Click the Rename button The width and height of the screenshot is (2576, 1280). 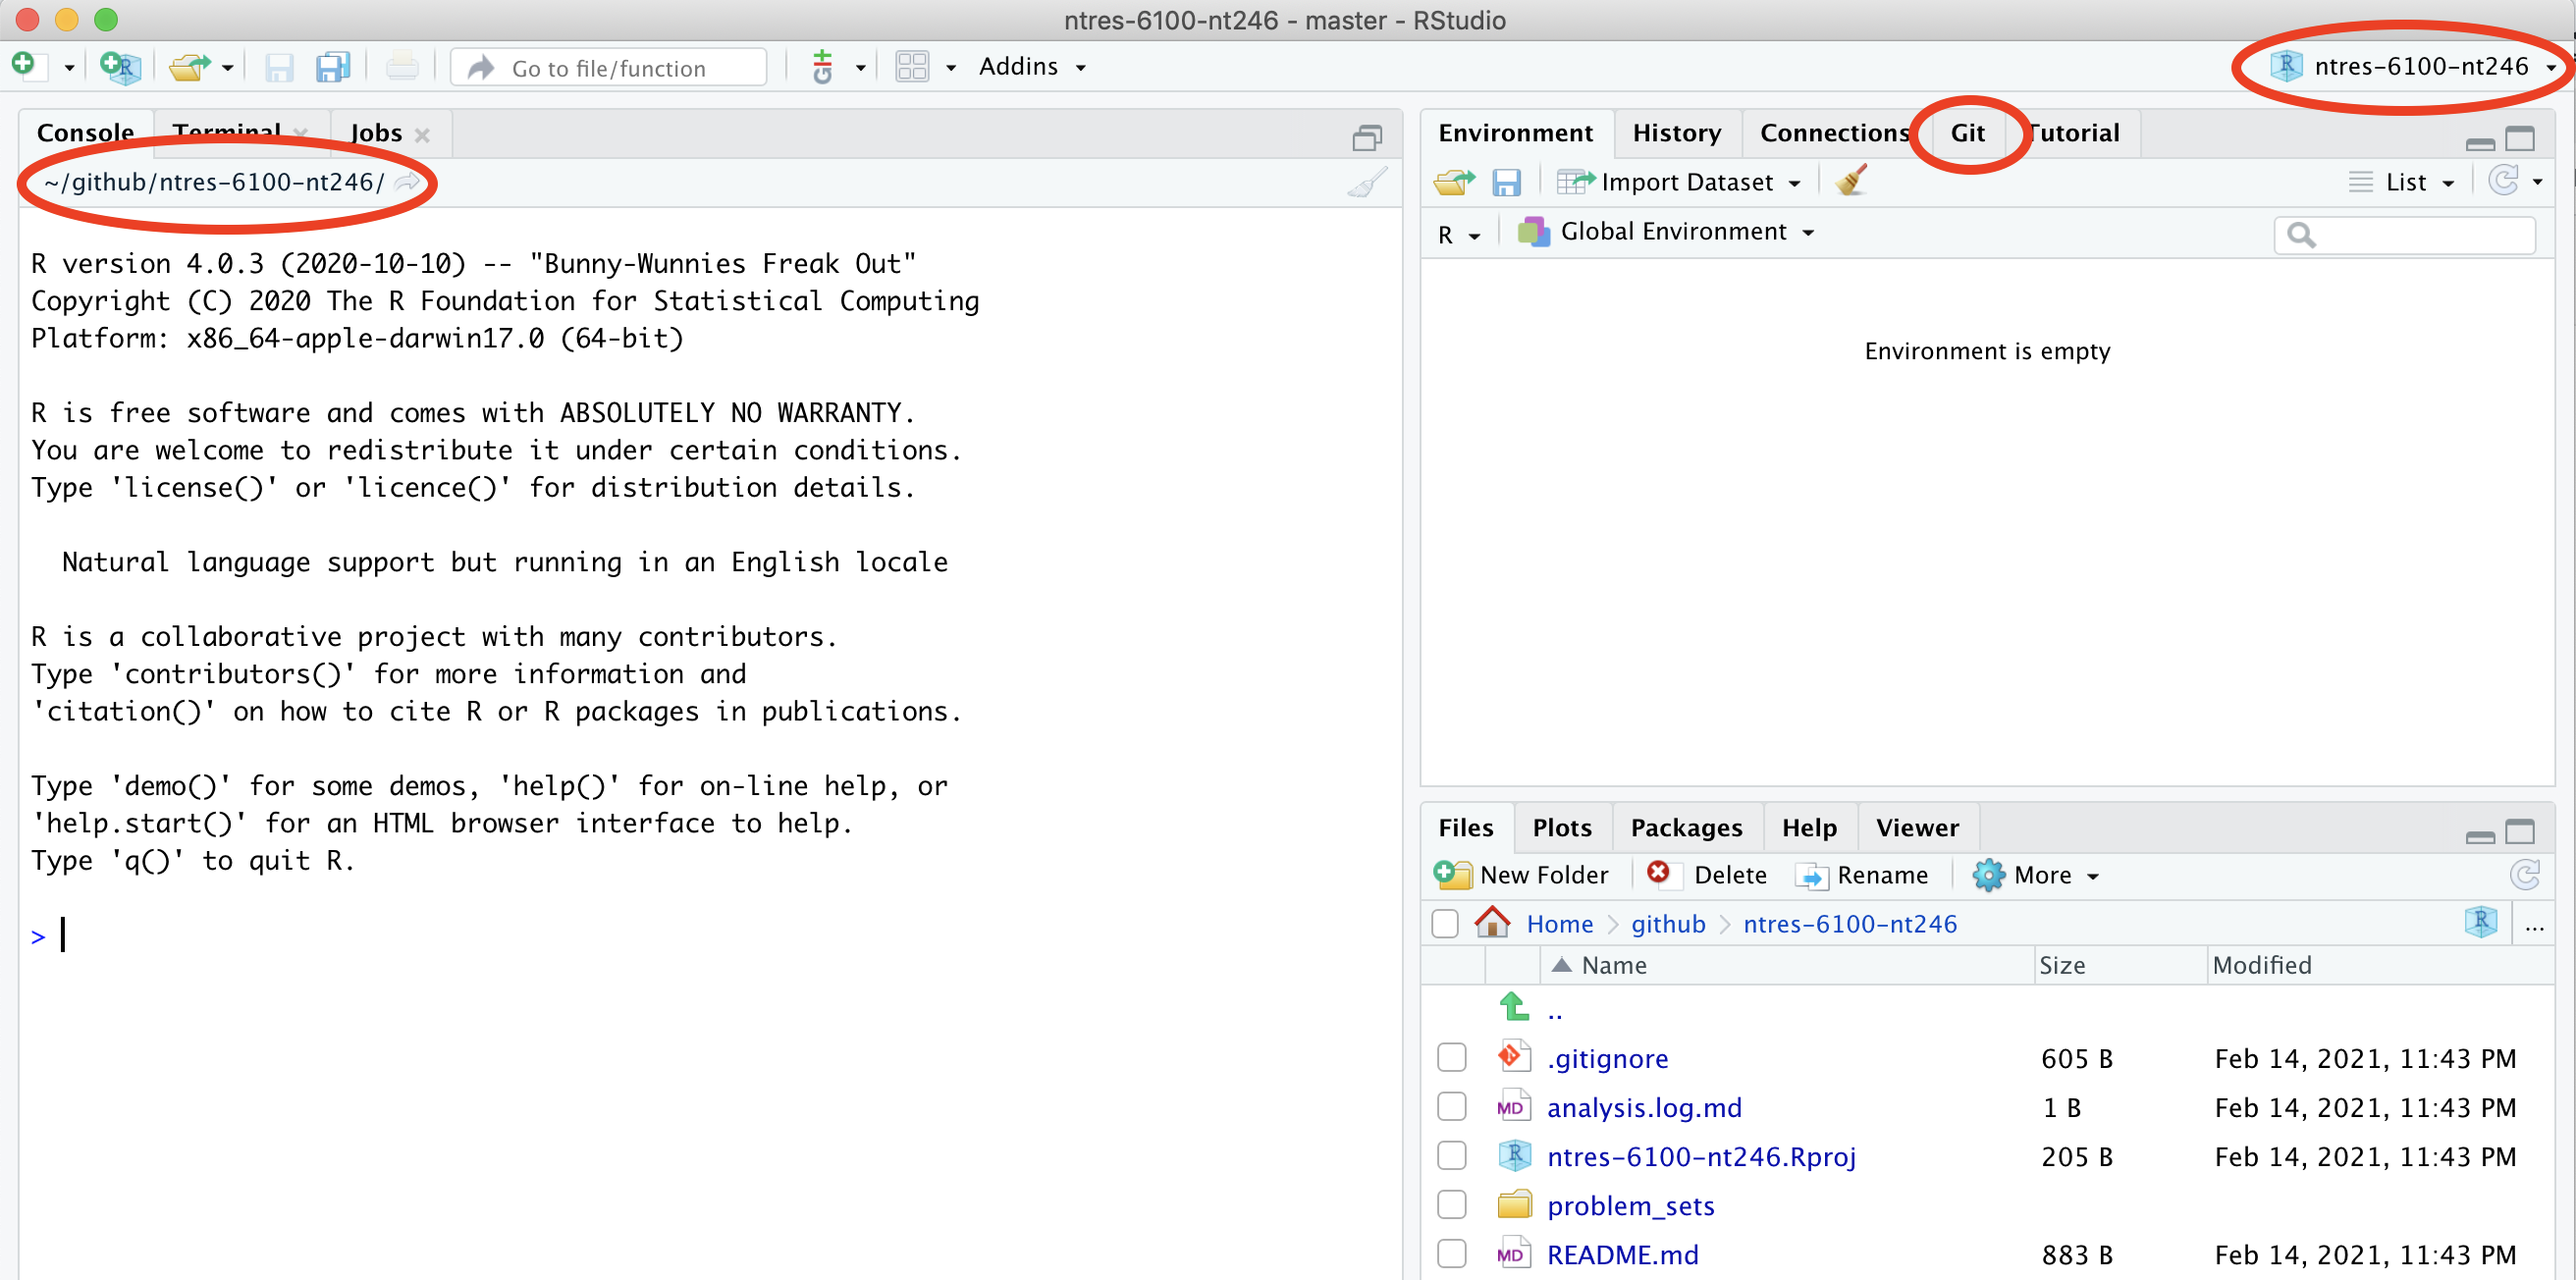click(1862, 875)
